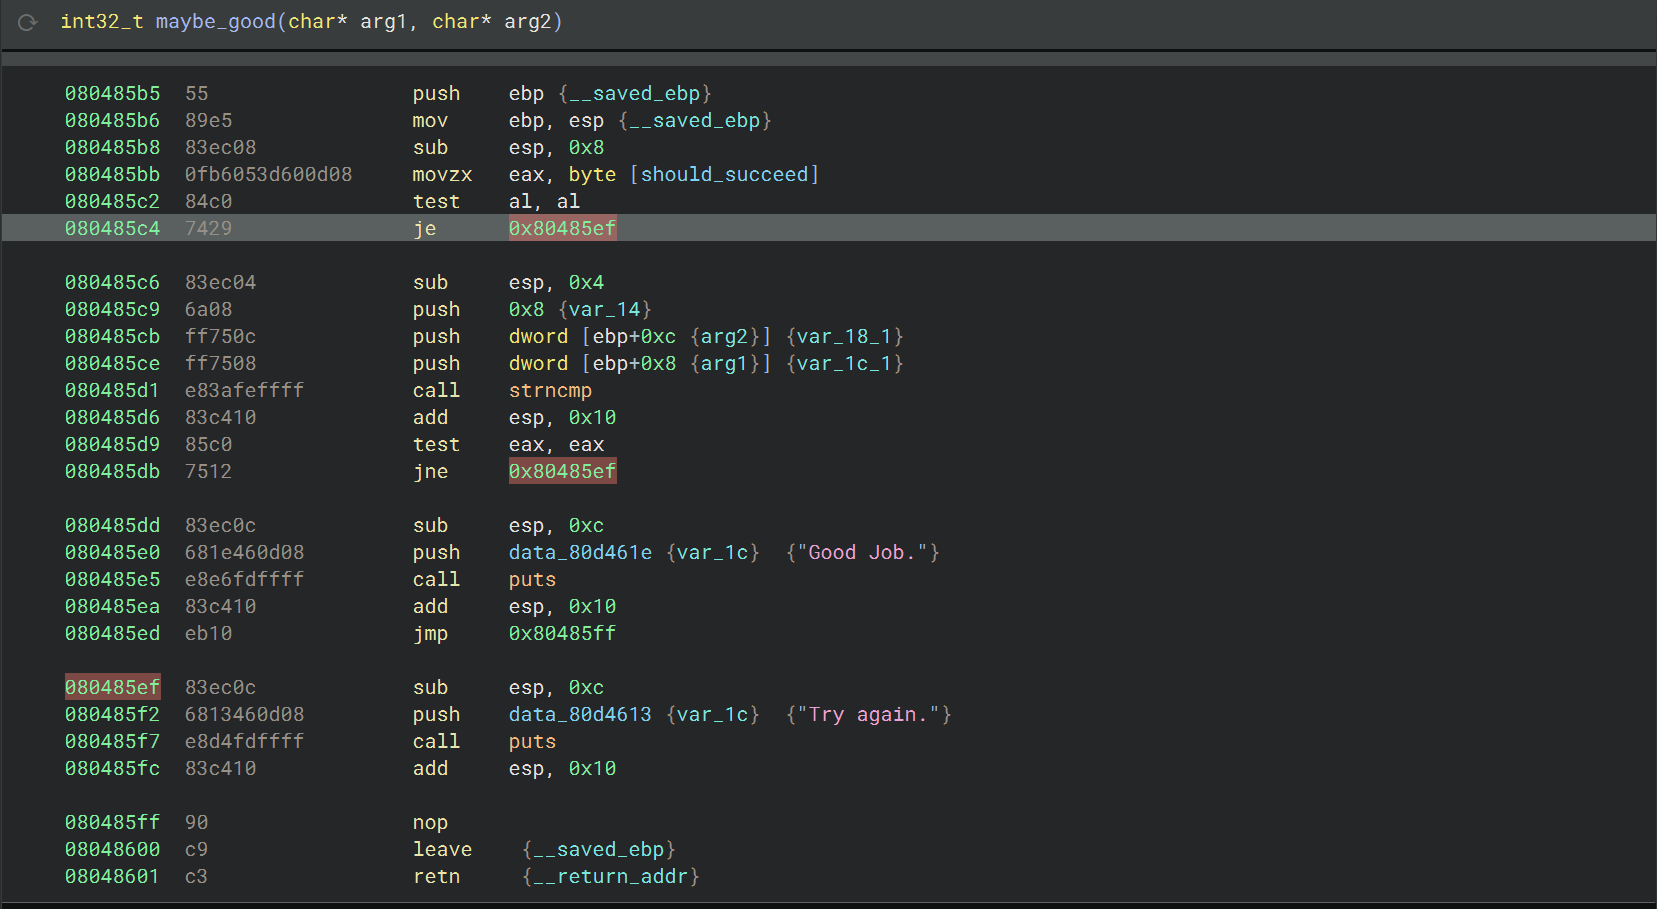1657x909 pixels.
Task: Open the strncmp call target
Action: [550, 390]
